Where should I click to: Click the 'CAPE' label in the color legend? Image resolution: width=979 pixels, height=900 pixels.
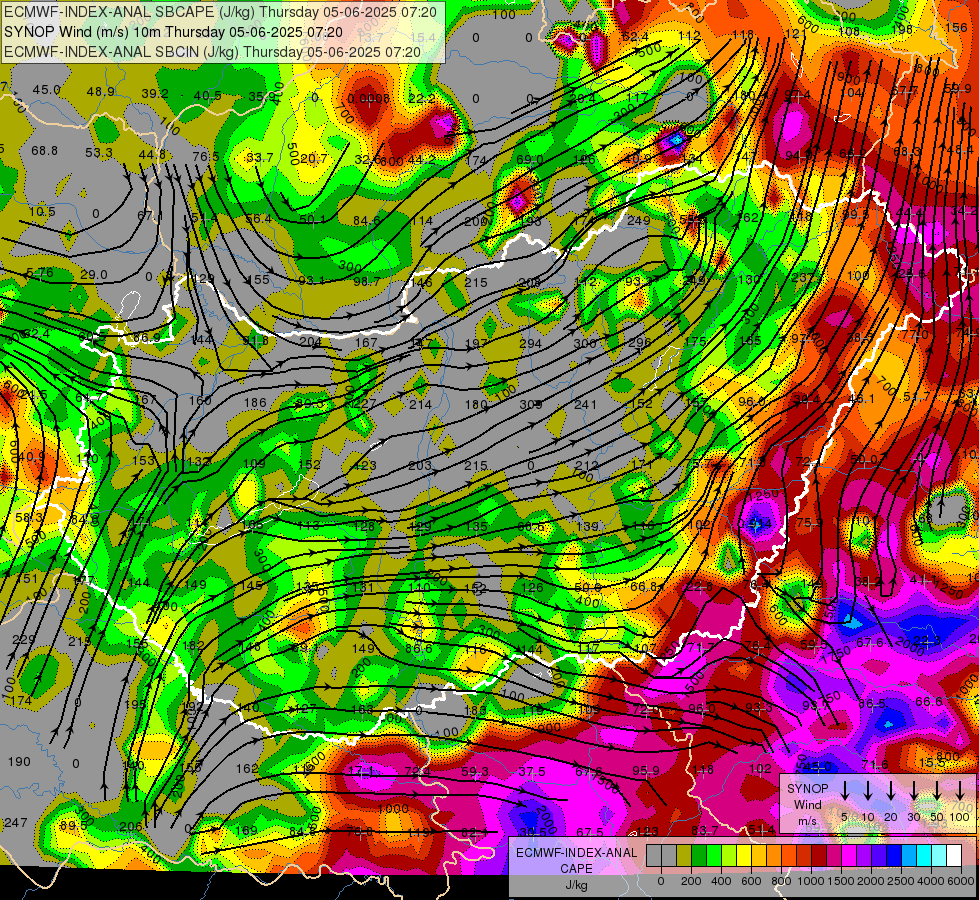[576, 869]
